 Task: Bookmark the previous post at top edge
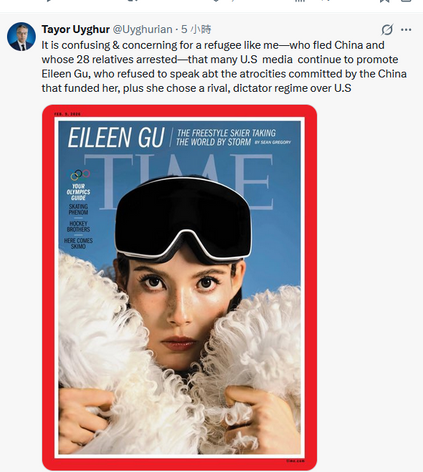[x=384, y=1]
